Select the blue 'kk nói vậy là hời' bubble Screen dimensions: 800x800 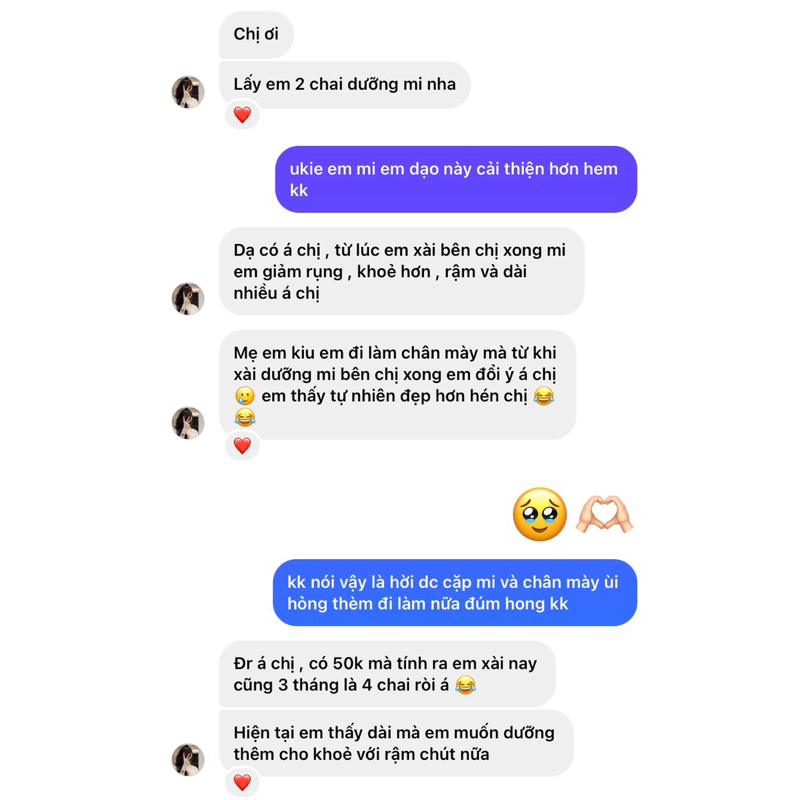(x=455, y=593)
